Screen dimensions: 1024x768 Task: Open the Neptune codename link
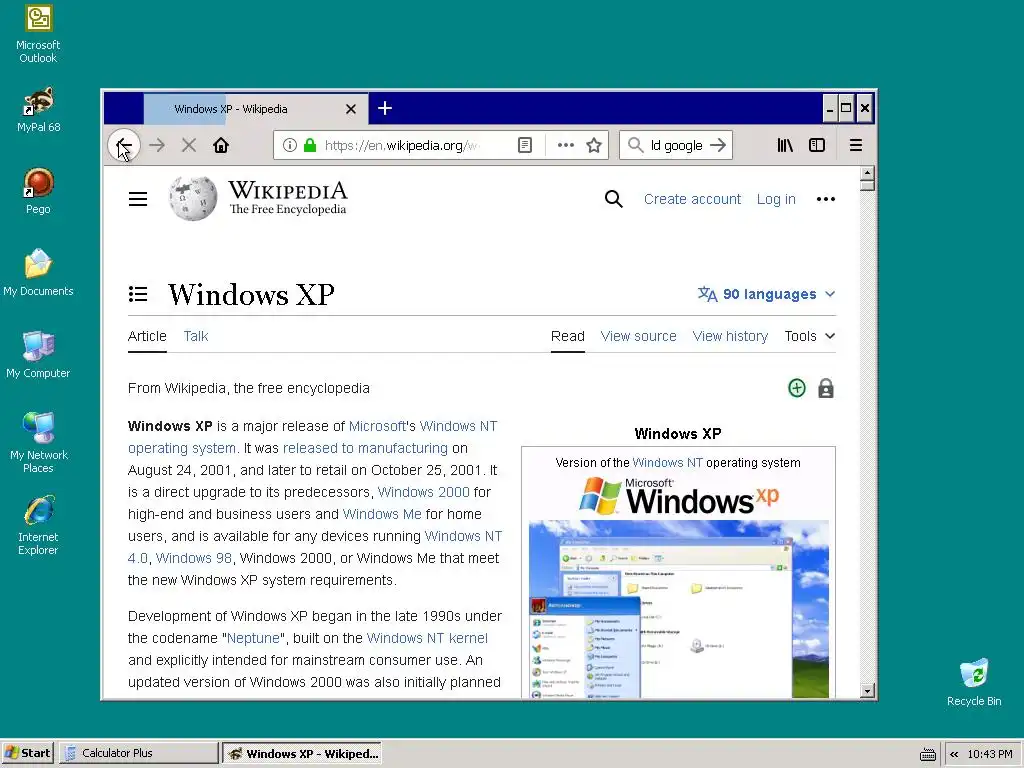click(x=253, y=638)
